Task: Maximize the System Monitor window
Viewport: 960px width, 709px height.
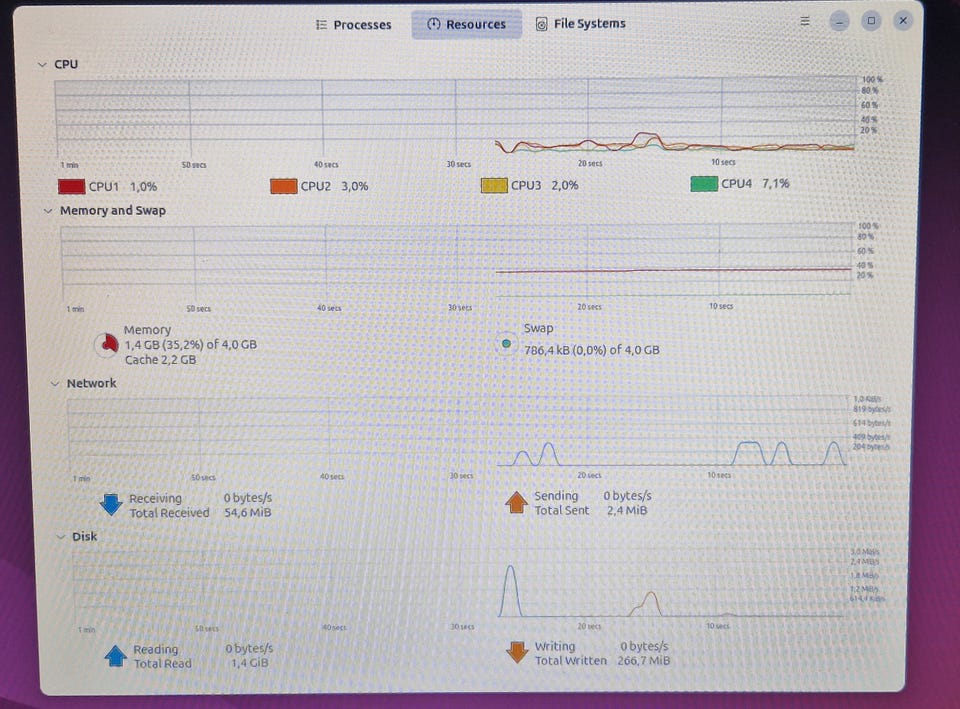Action: [x=871, y=21]
